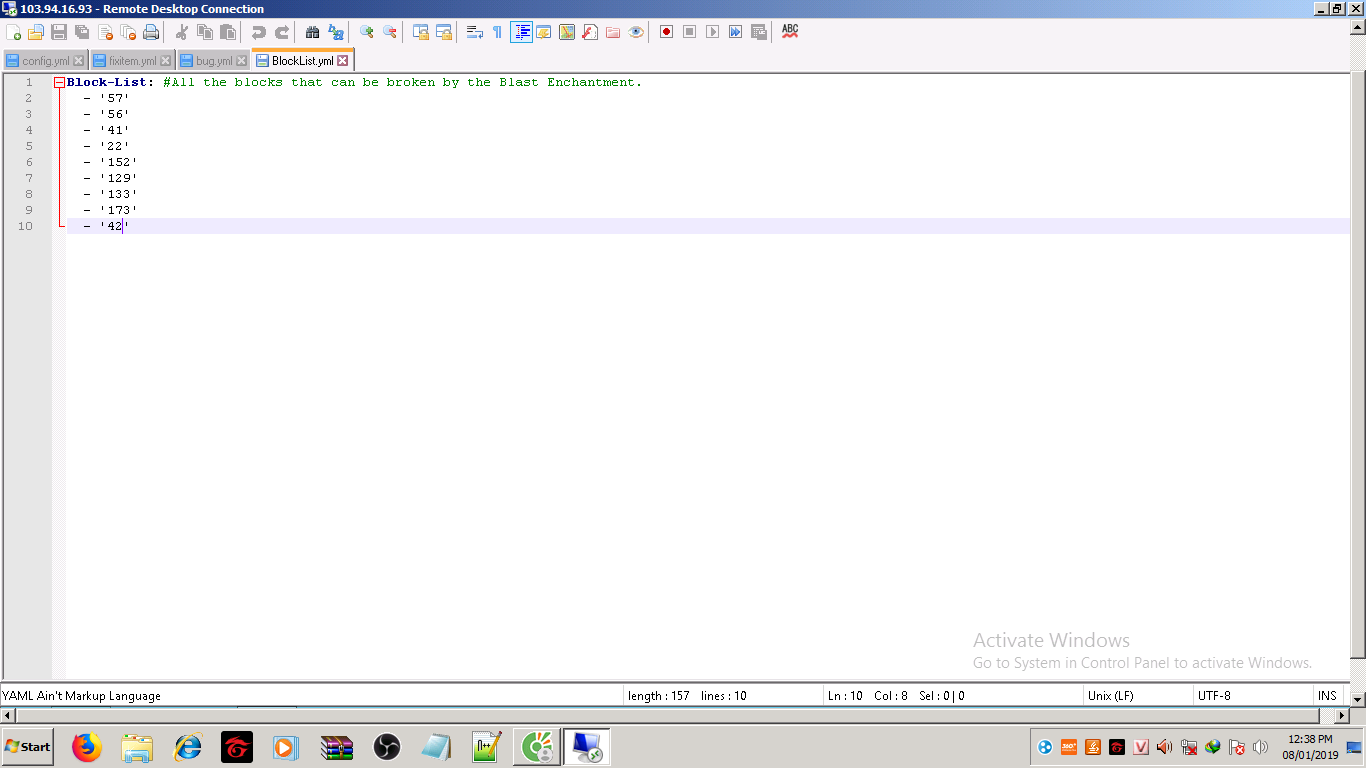Image resolution: width=1366 pixels, height=768 pixels.
Task: Toggle the Show Indent Guide button
Action: (521, 32)
